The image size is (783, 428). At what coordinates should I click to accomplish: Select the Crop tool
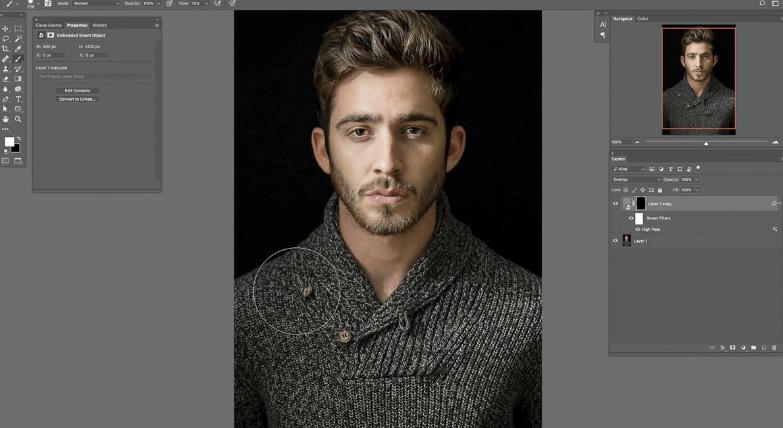5,48
